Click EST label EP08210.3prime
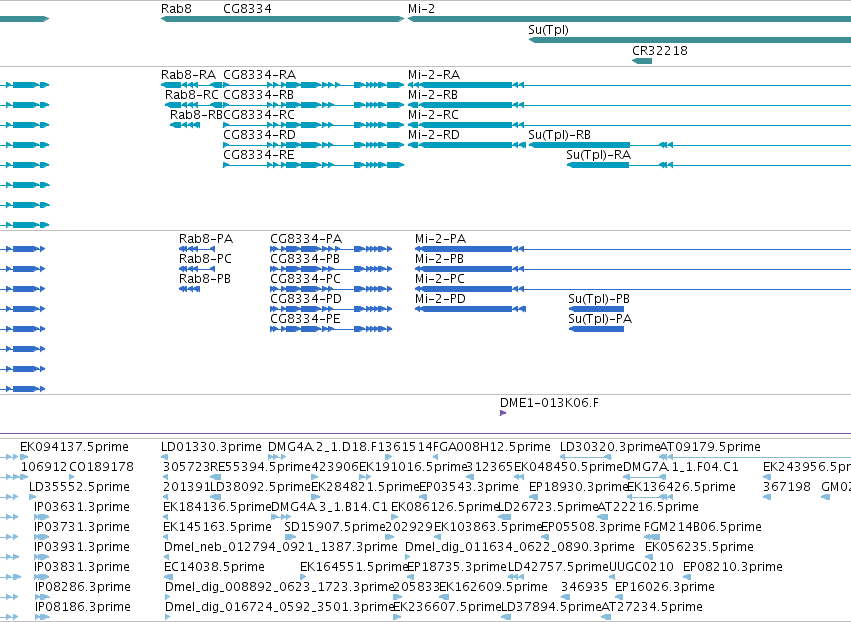The image size is (851, 622). pos(733,567)
